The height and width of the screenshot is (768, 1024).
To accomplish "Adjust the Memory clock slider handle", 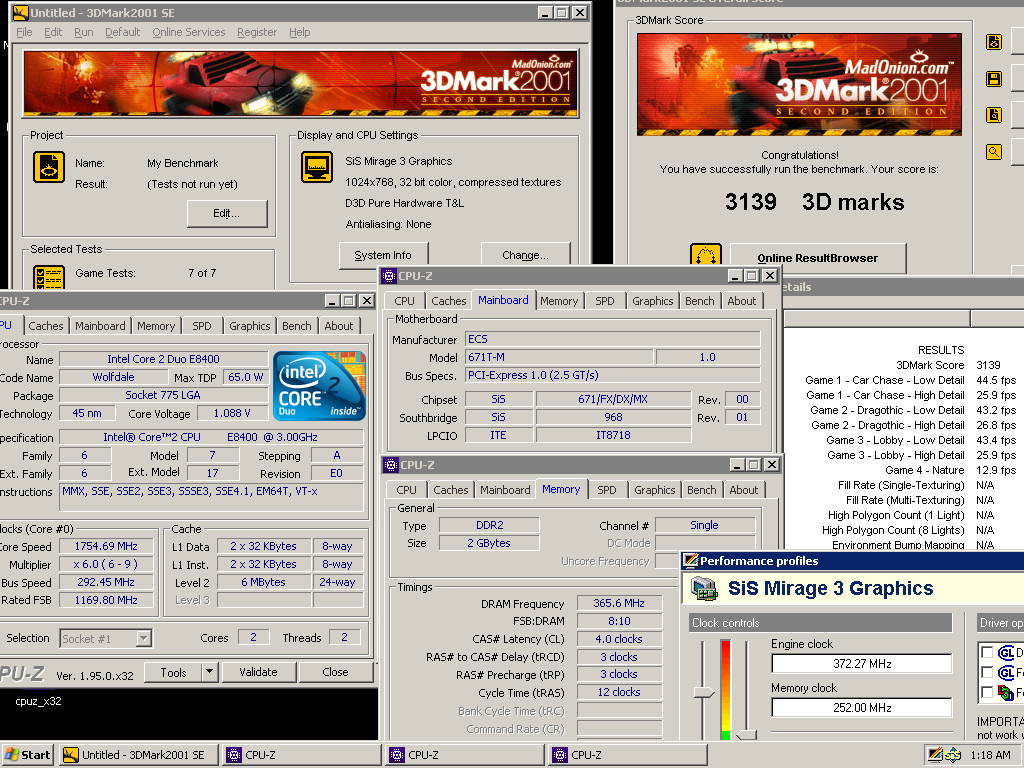I will pyautogui.click(x=746, y=734).
